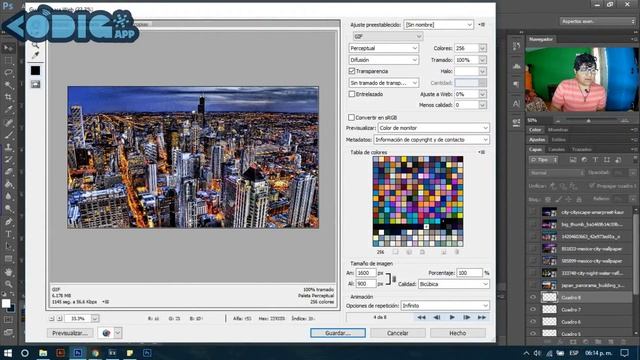The width and height of the screenshot is (640, 360).
Task: Go to first animation frame
Action: point(421,317)
